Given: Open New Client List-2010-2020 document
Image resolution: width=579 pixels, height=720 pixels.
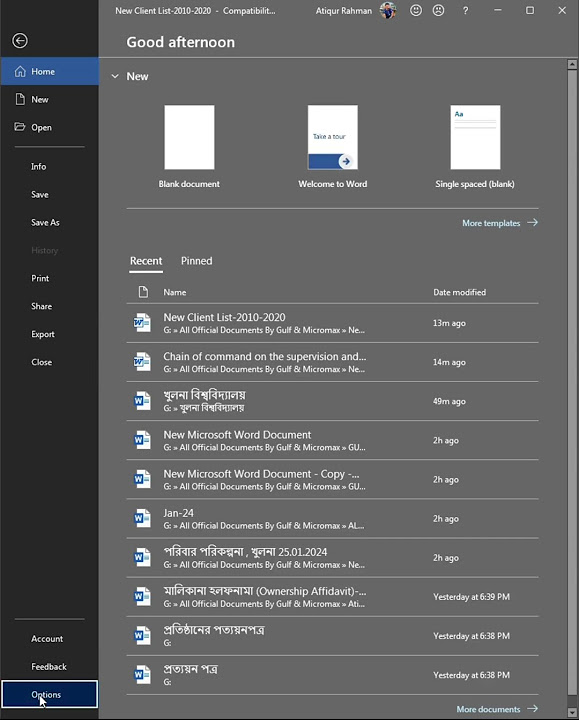Looking at the screenshot, I should [332, 323].
